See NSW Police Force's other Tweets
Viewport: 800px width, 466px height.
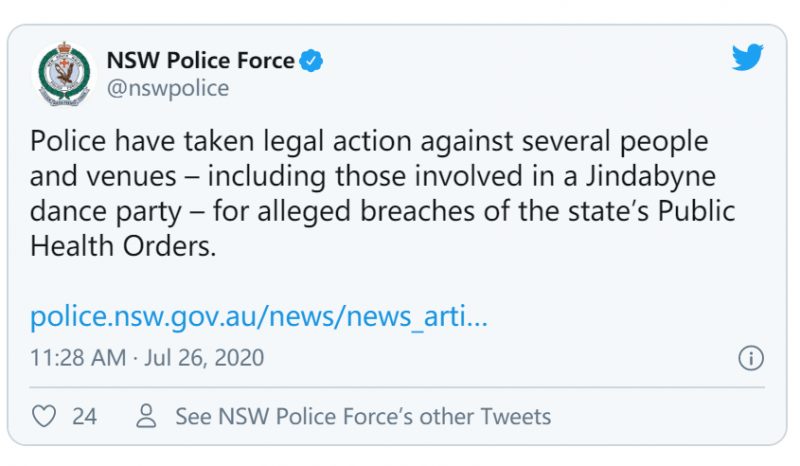pos(363,416)
